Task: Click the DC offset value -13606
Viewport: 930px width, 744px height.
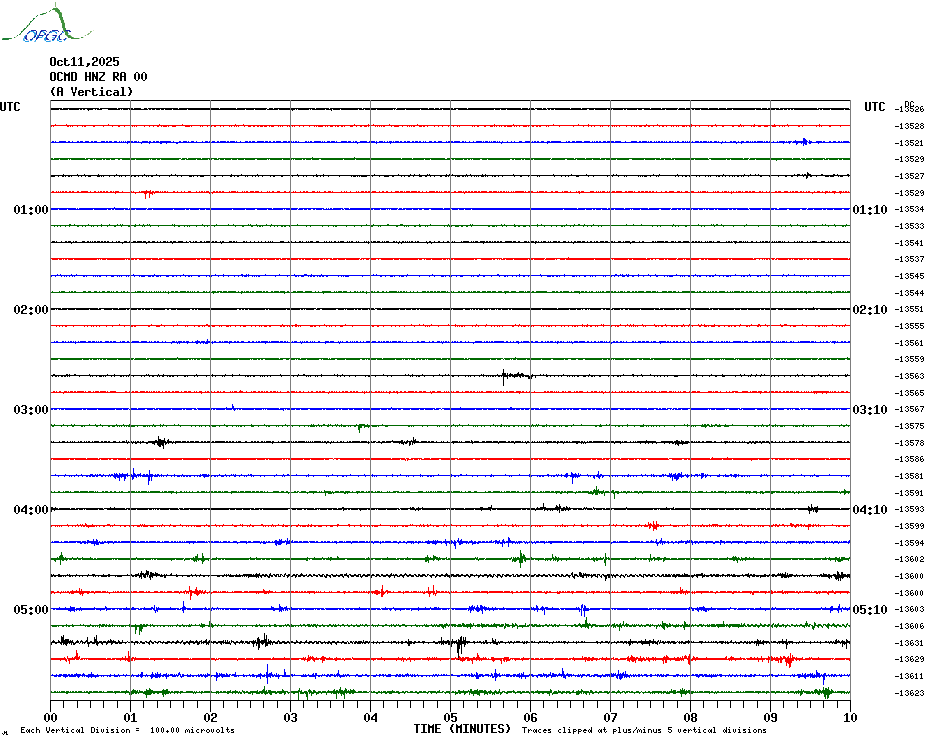Action: point(909,627)
